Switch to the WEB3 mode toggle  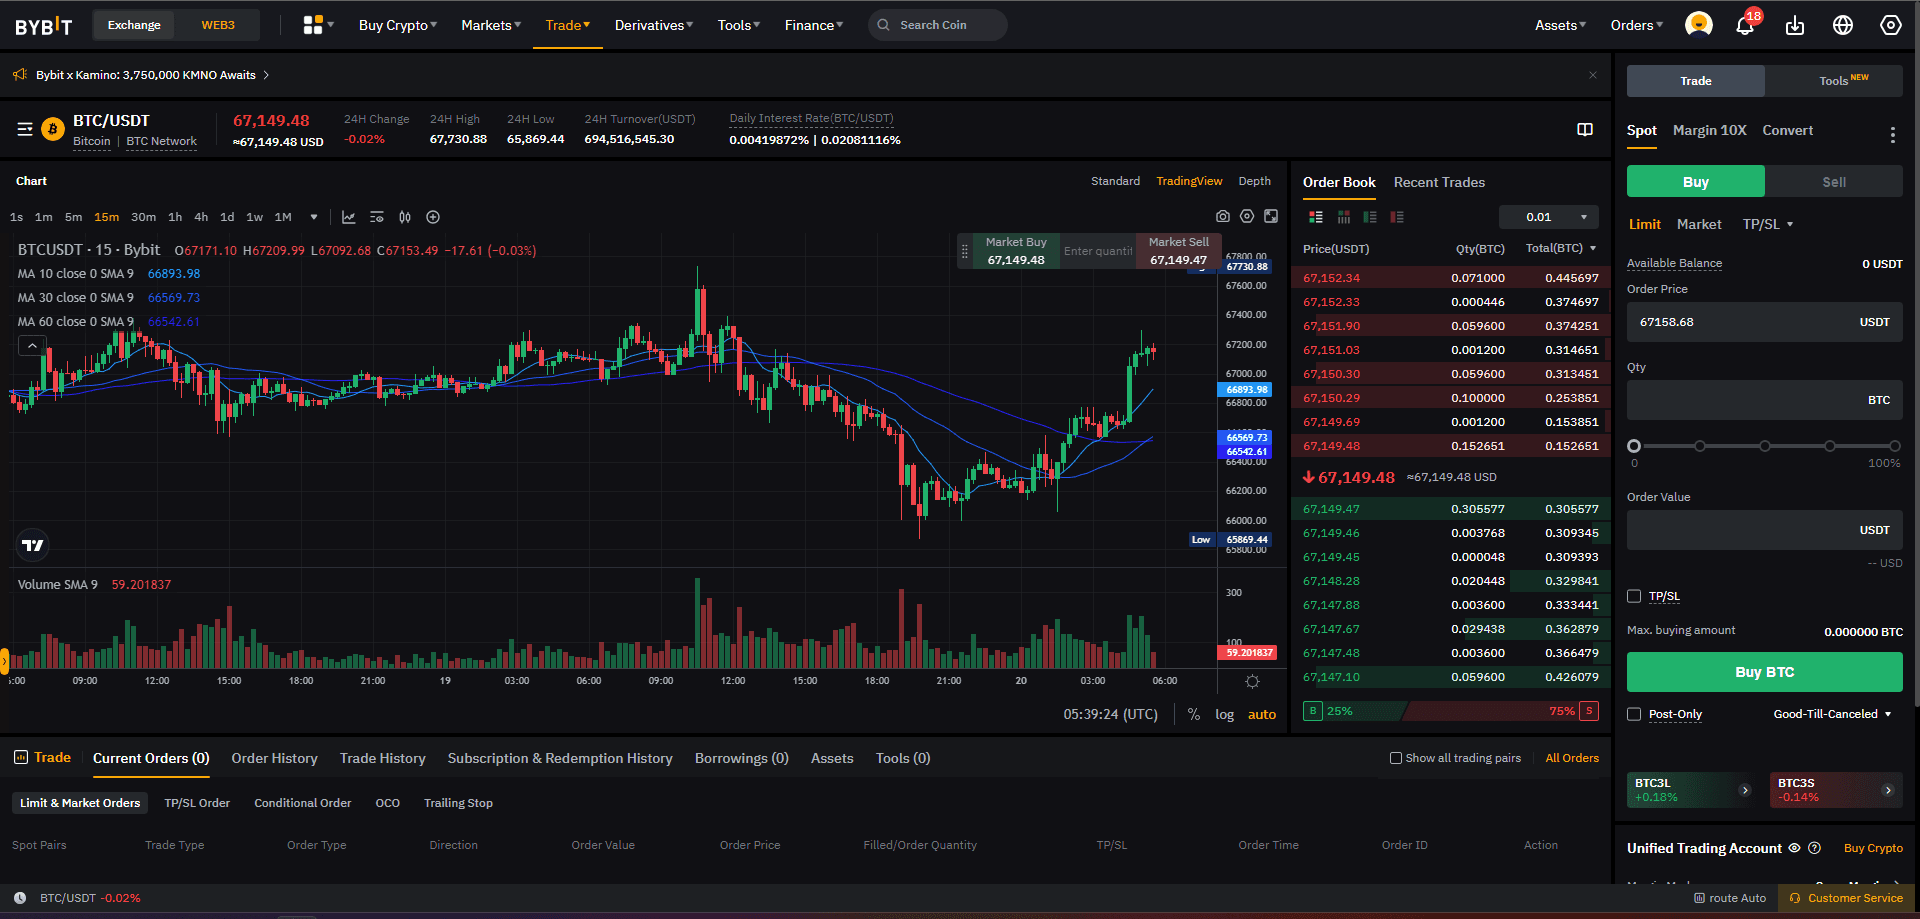[x=218, y=25]
